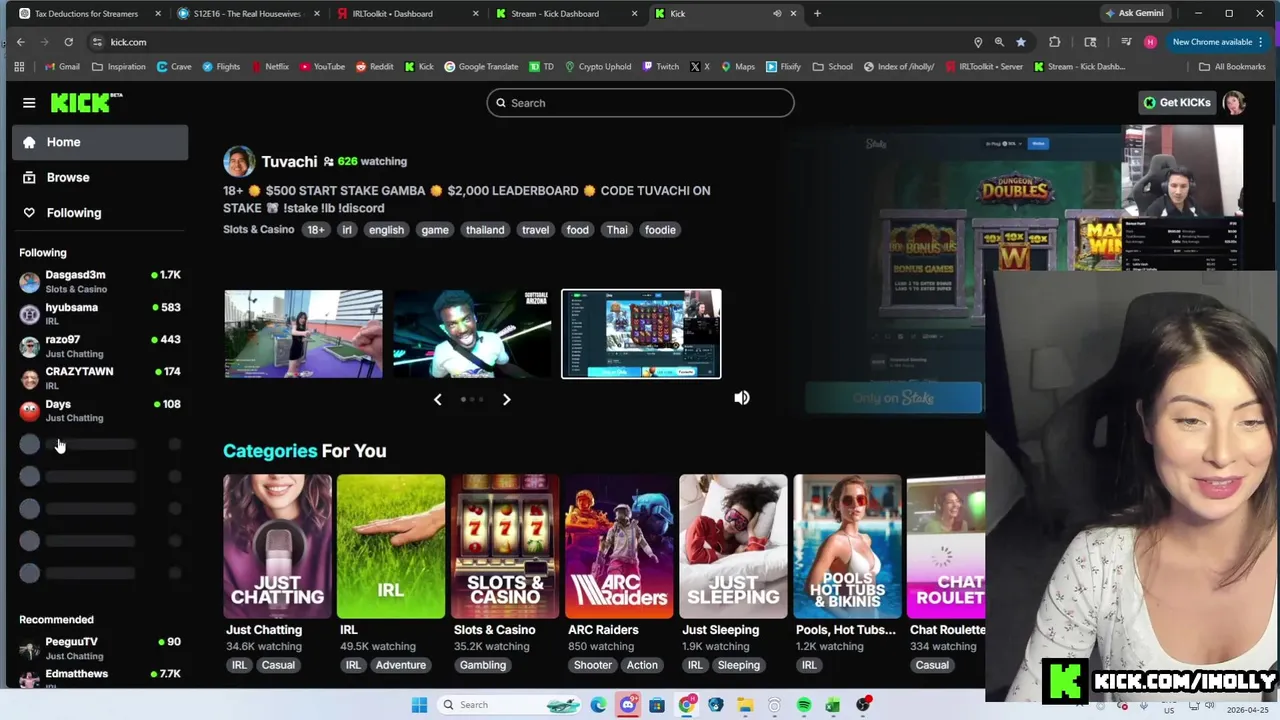Click the Get KICKs button
Screen dimensions: 1280x720
coord(1178,102)
